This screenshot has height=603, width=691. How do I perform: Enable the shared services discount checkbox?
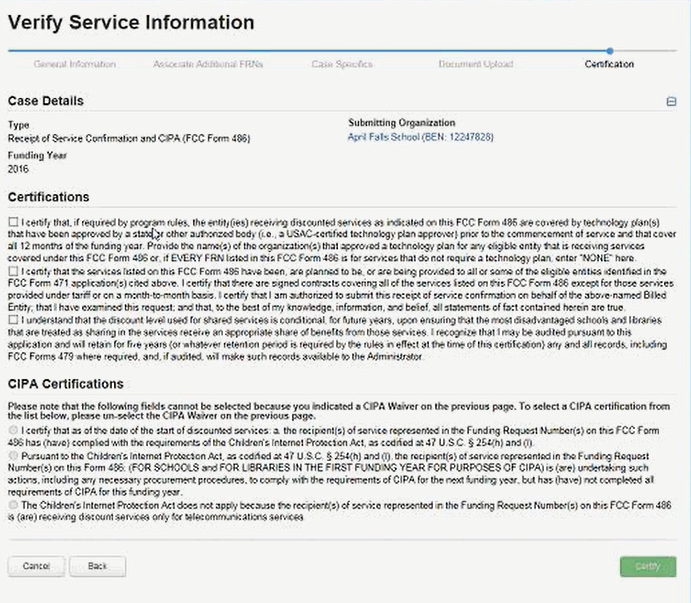(13, 320)
